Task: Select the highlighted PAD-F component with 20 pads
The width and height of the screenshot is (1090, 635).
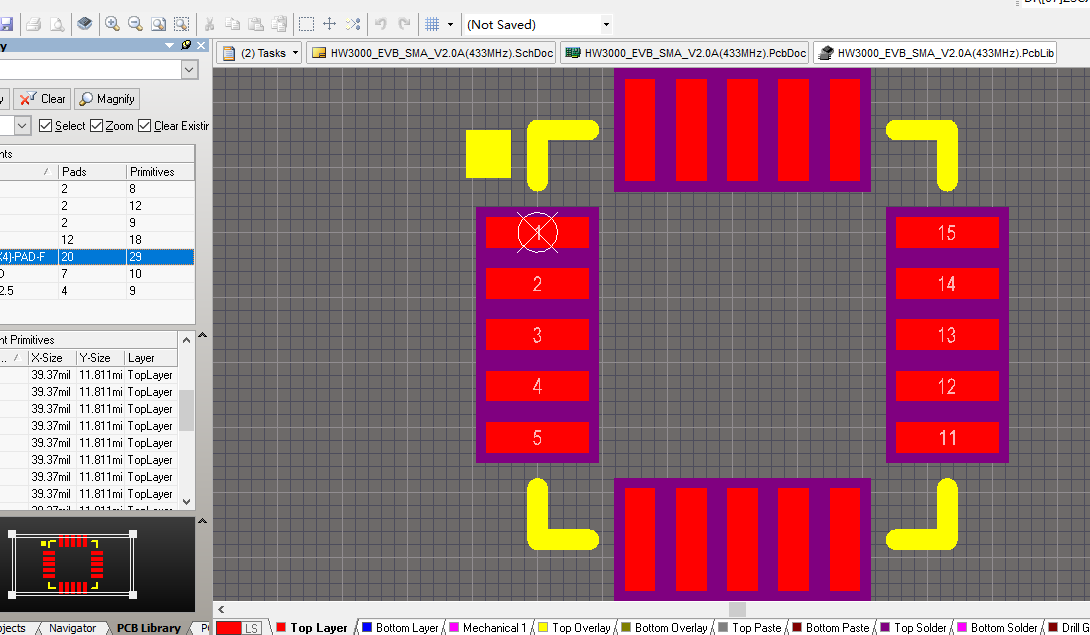Action: (97, 257)
